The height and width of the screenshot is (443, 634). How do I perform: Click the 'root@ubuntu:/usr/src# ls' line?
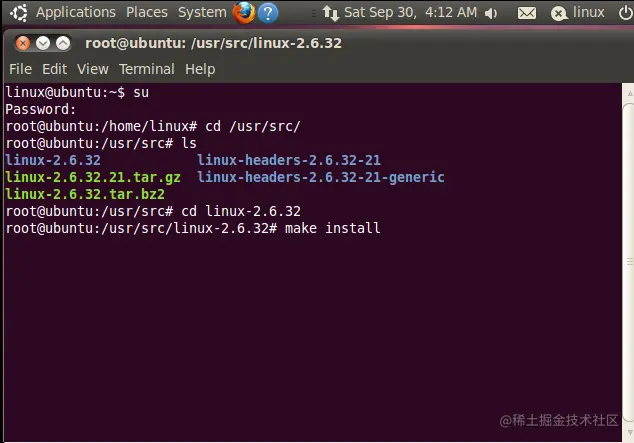pos(101,143)
